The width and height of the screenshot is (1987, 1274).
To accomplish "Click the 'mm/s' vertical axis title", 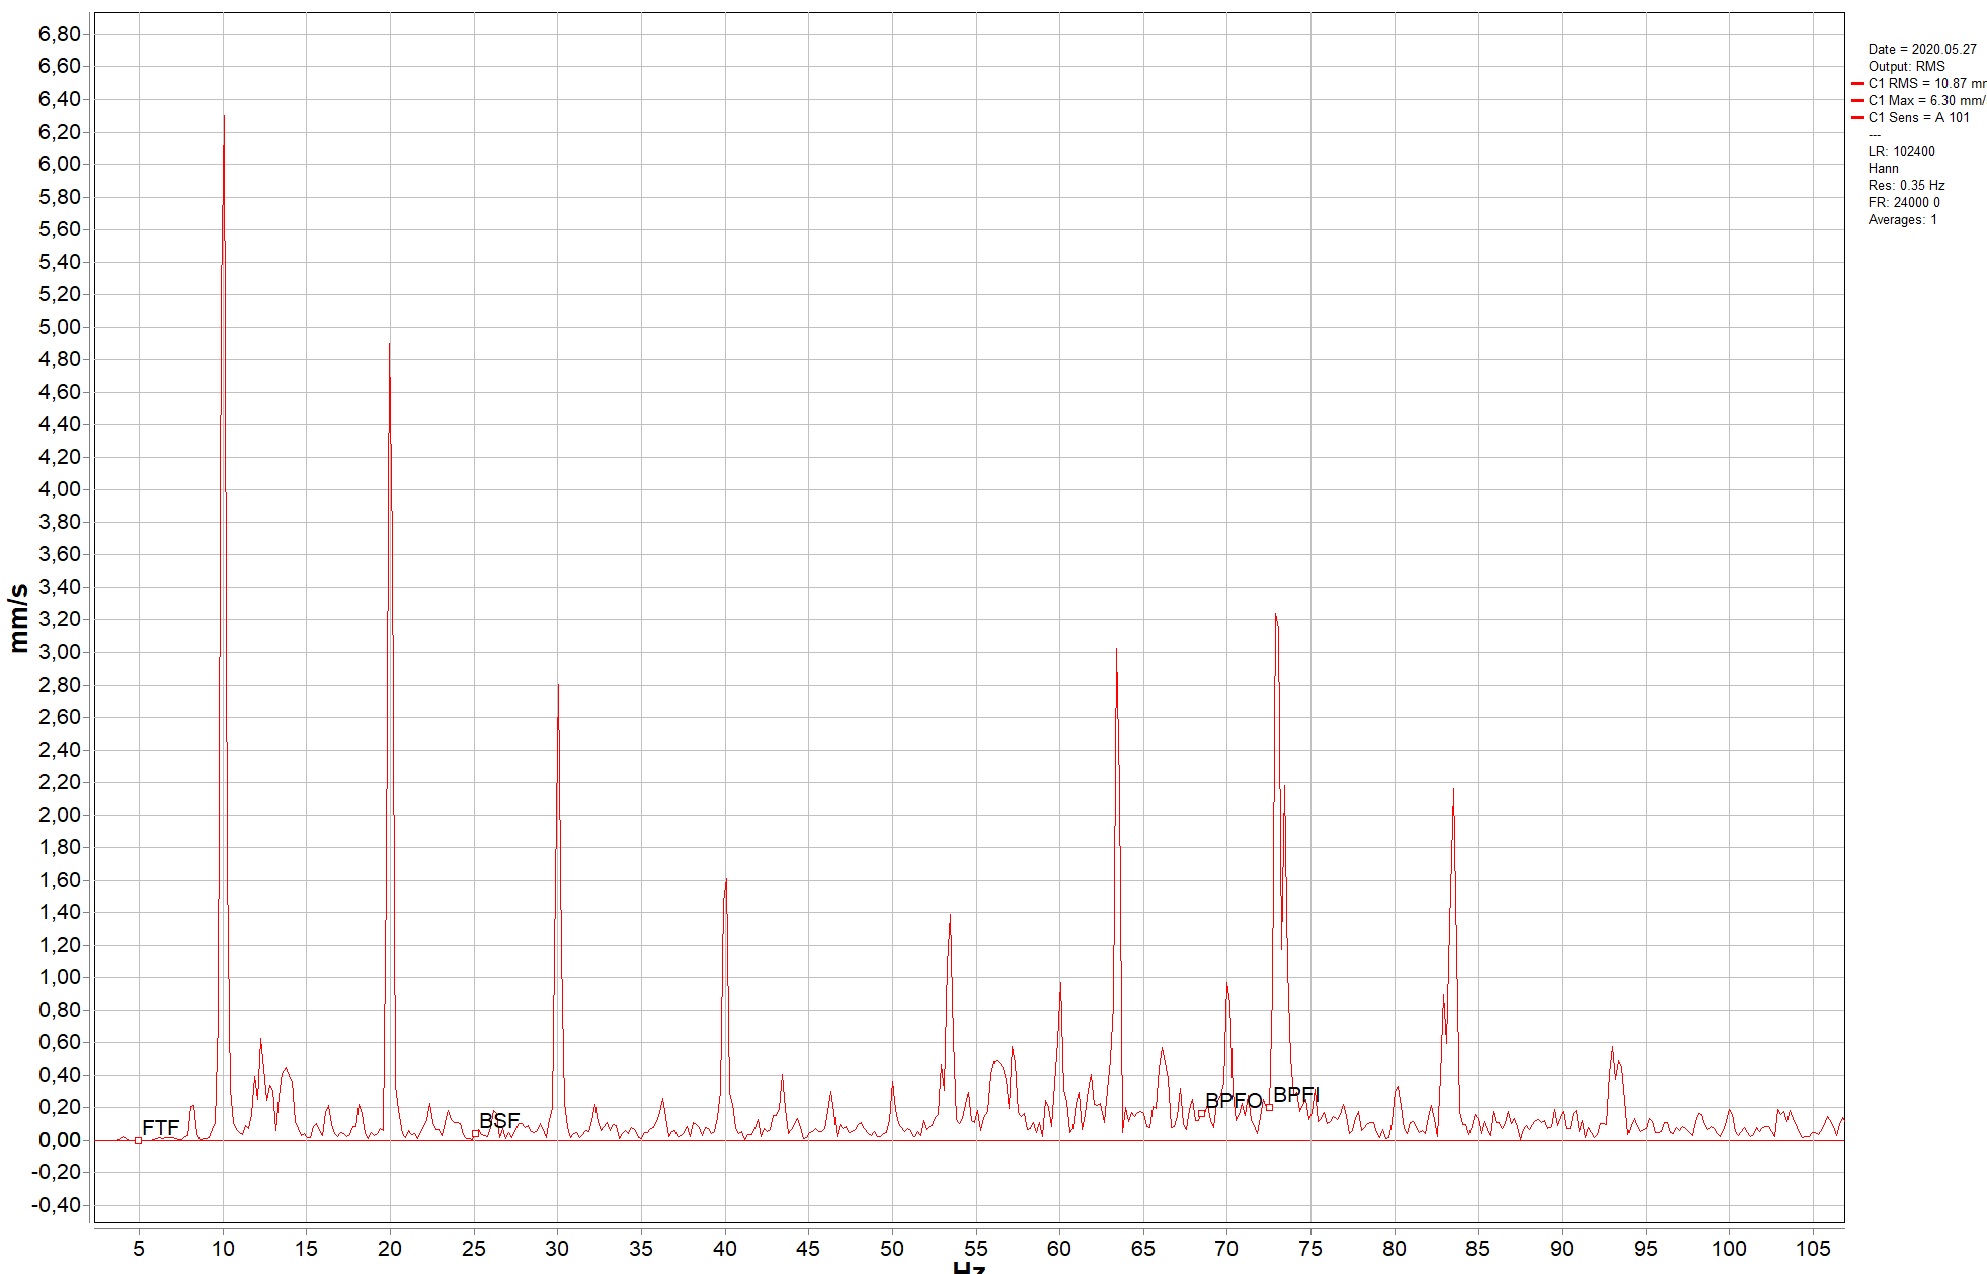I will click(x=17, y=619).
